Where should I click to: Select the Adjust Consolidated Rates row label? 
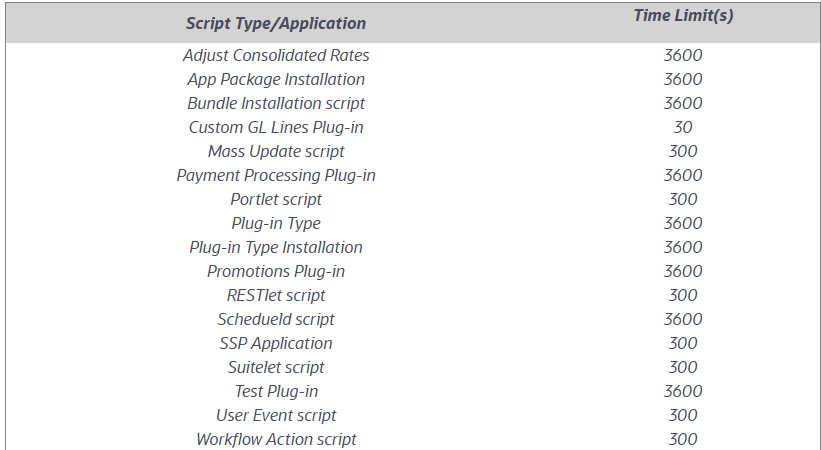276,56
